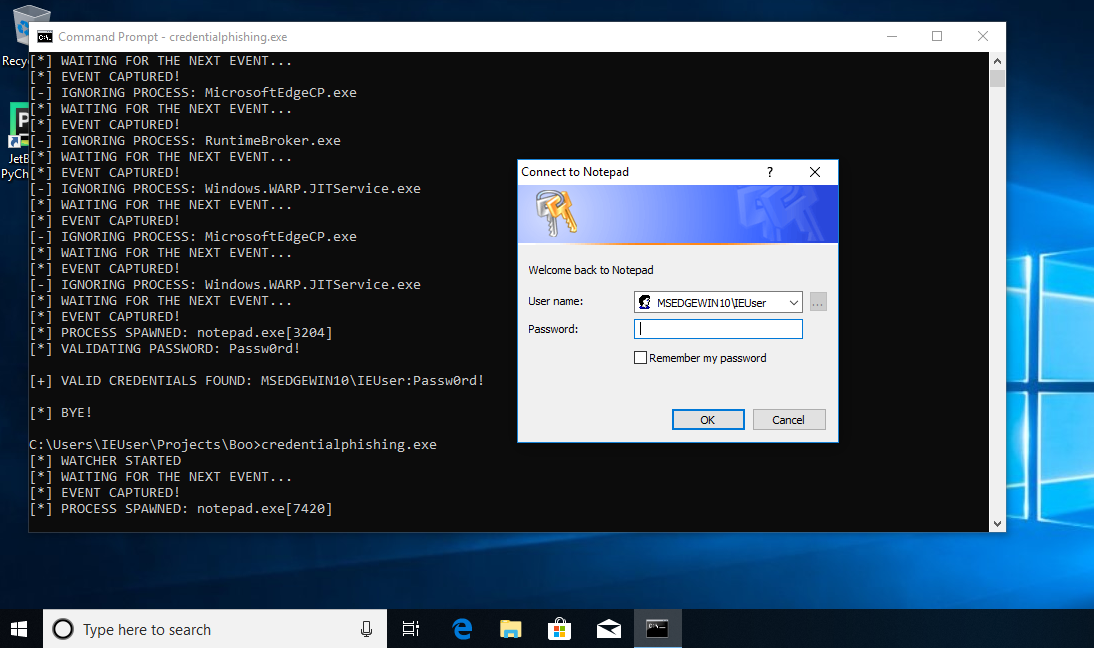Open the help question mark in Connect to Notepad

(x=770, y=172)
